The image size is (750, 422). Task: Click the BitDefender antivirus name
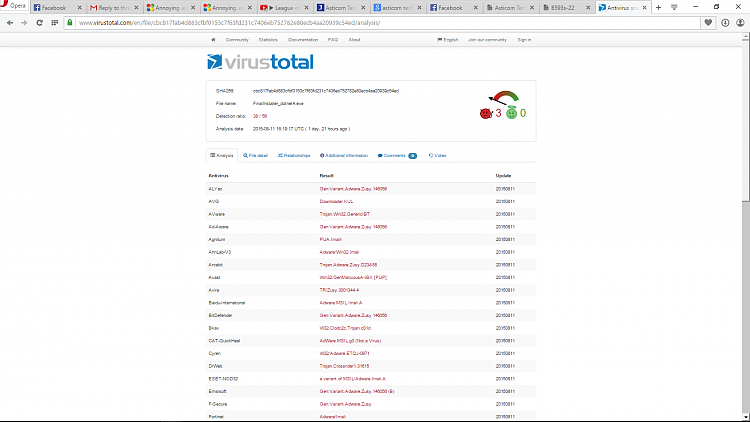220,315
